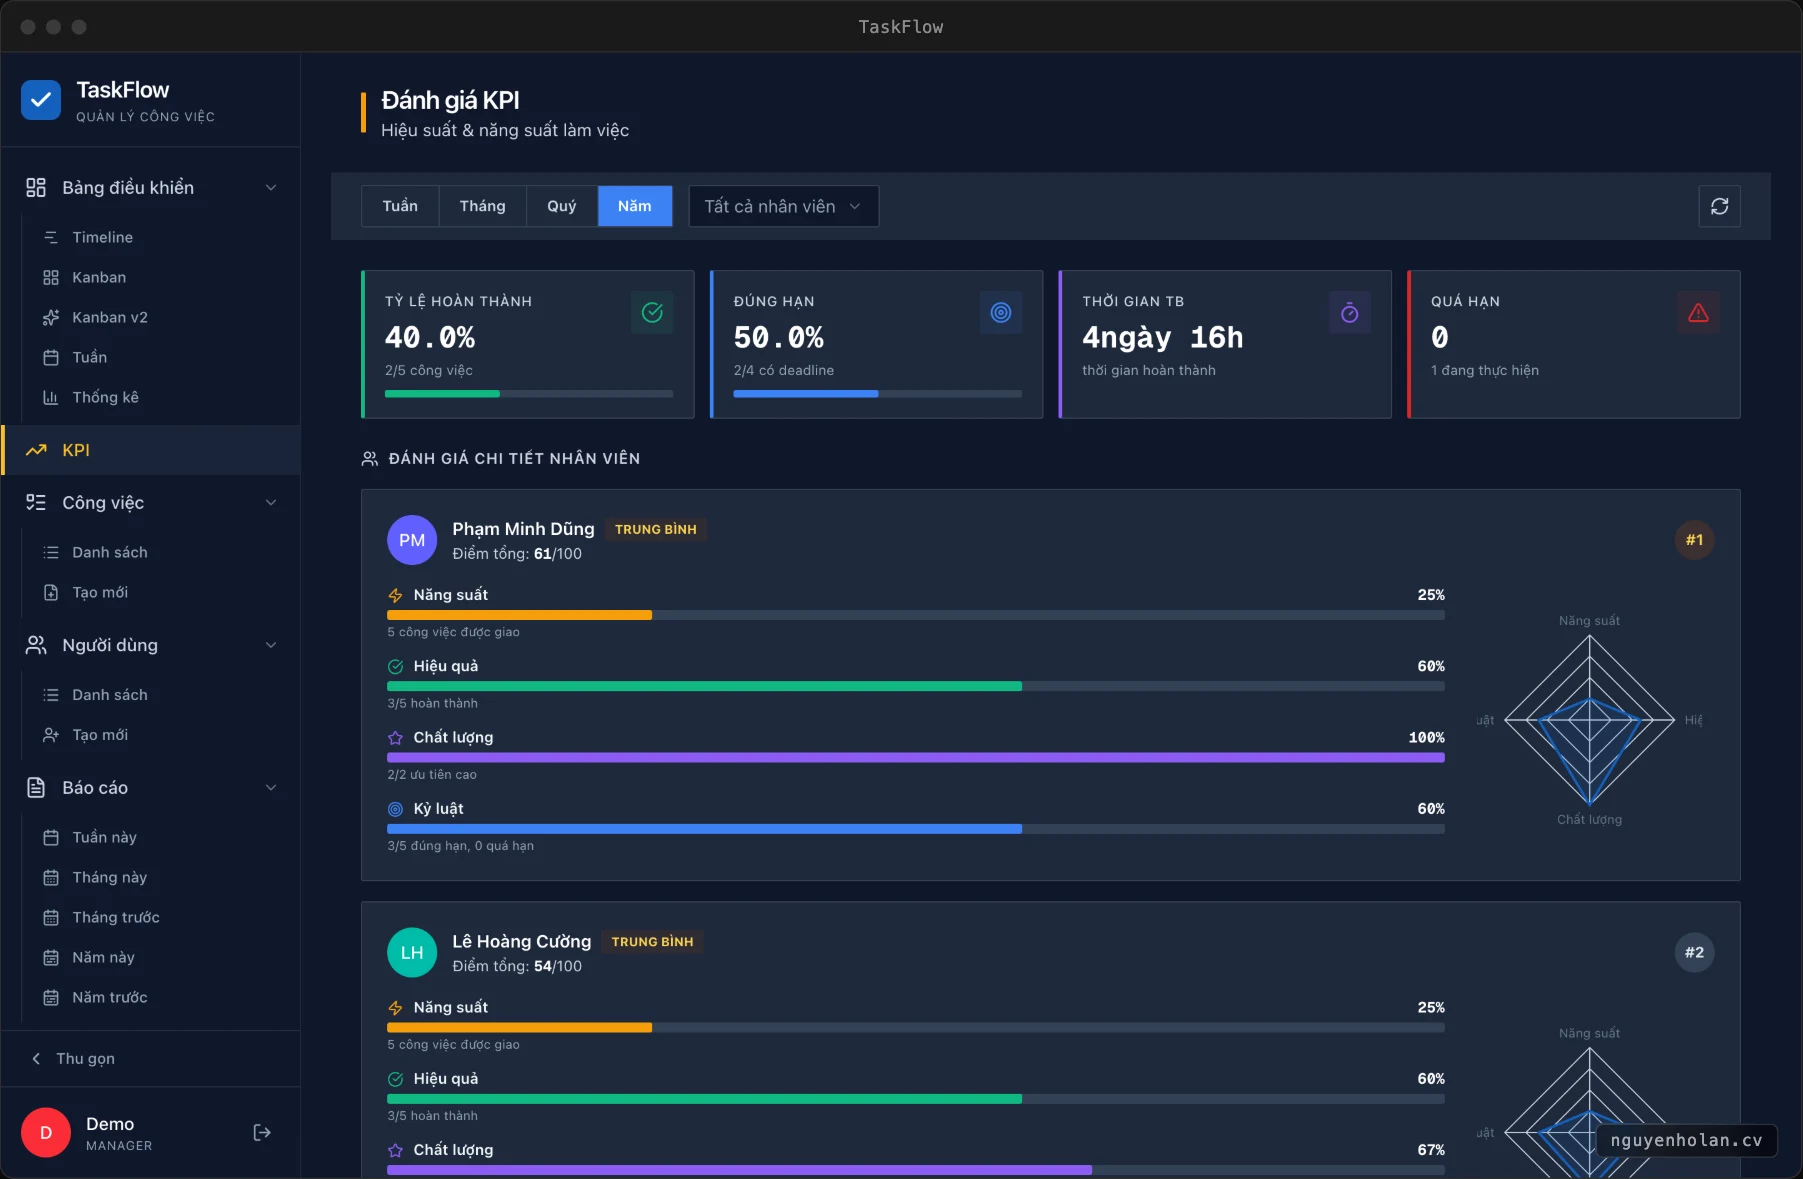Click the logout icon next to Demo

[262, 1132]
